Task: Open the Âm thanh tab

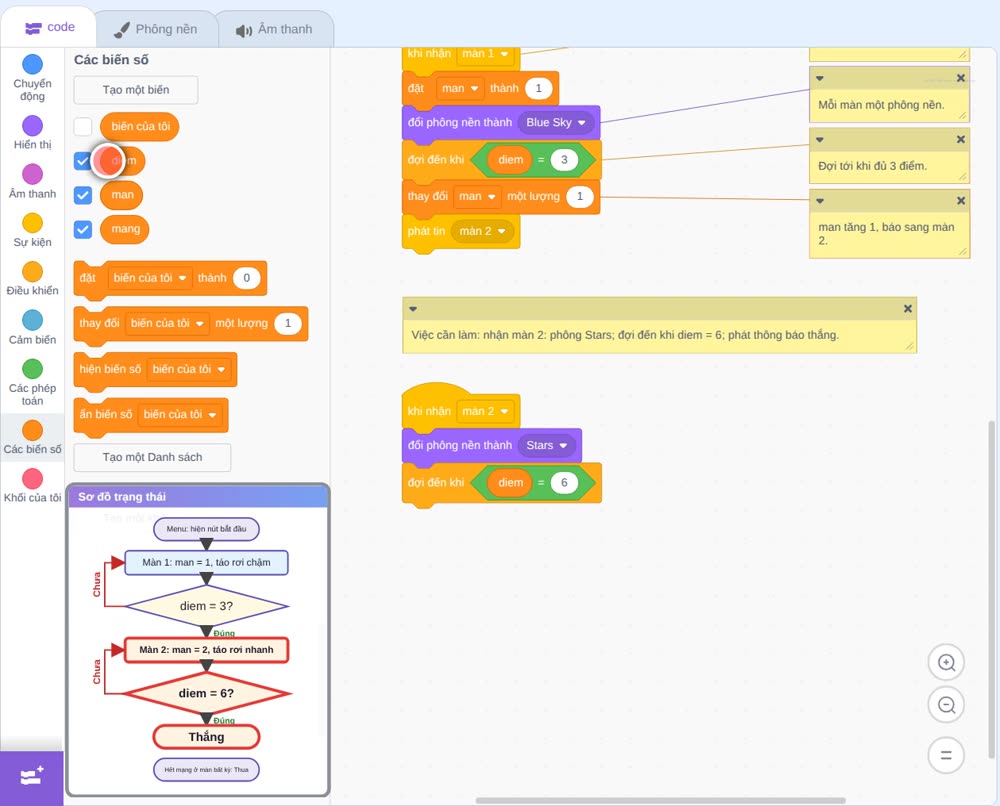Action: tap(274, 29)
